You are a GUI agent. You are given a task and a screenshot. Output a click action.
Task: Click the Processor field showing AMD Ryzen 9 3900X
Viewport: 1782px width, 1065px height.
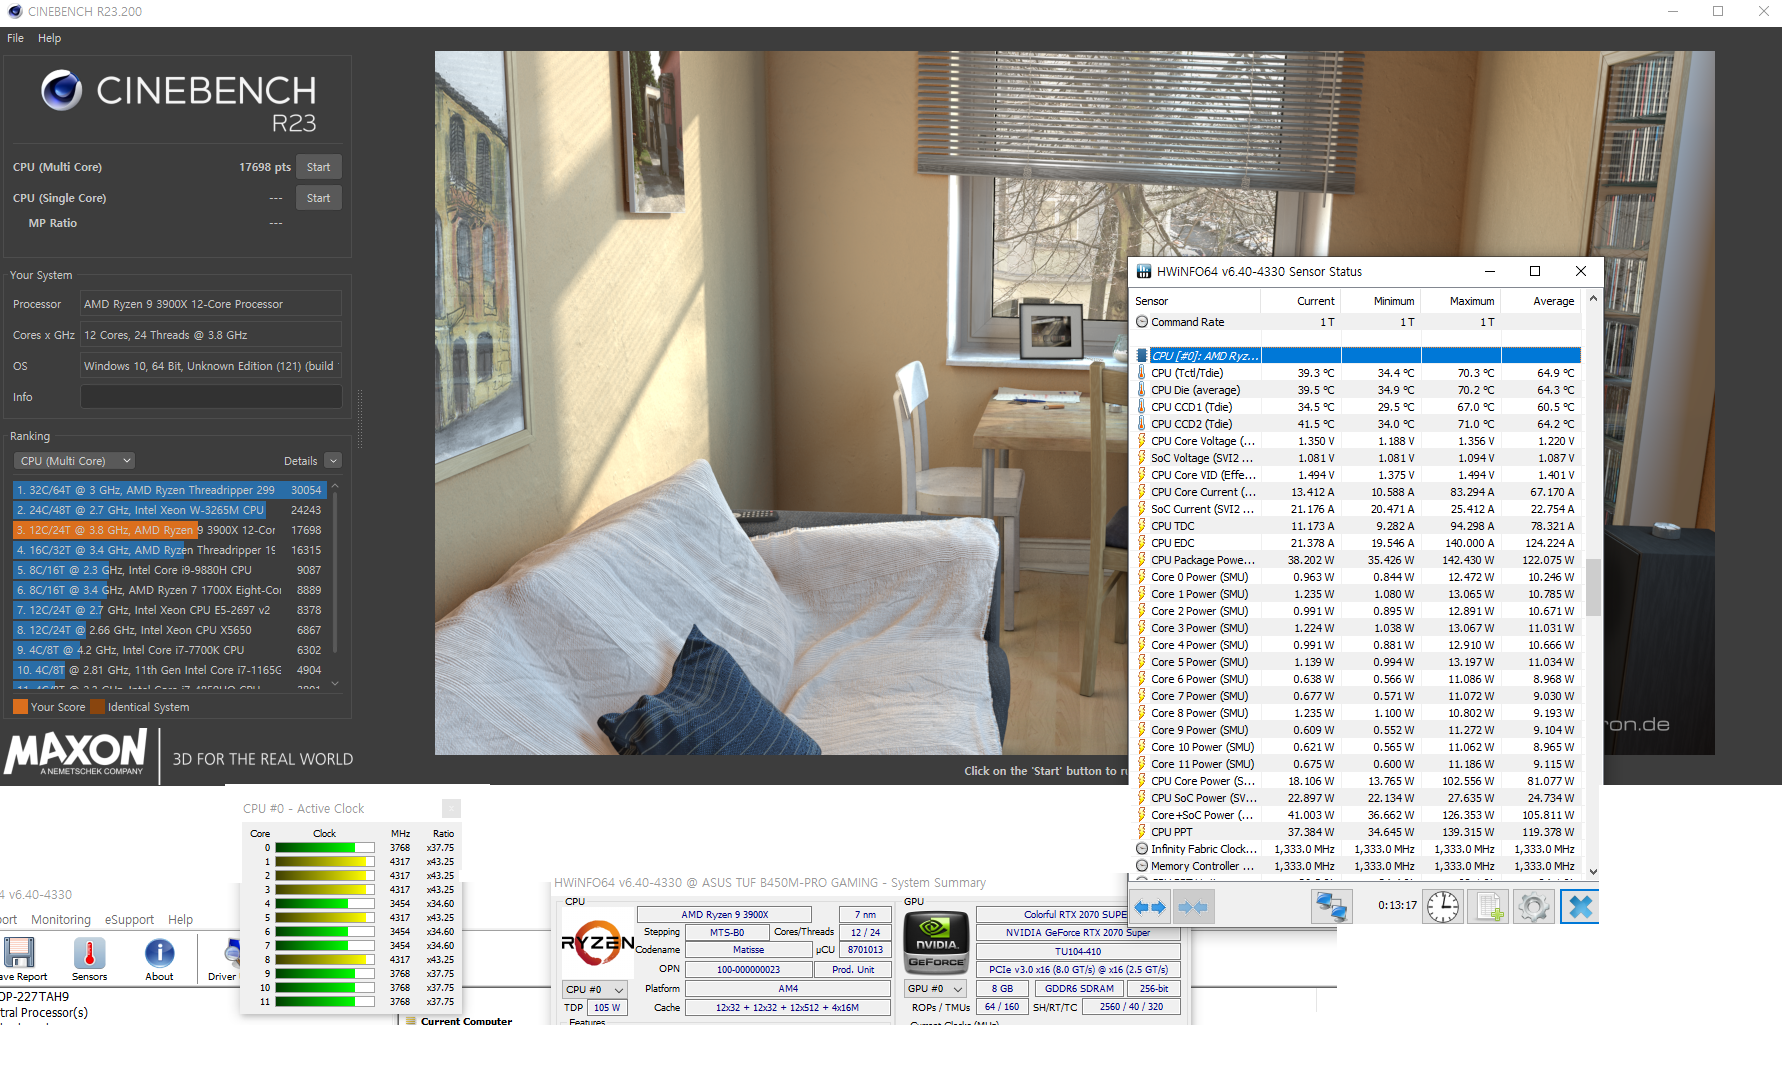pos(211,304)
